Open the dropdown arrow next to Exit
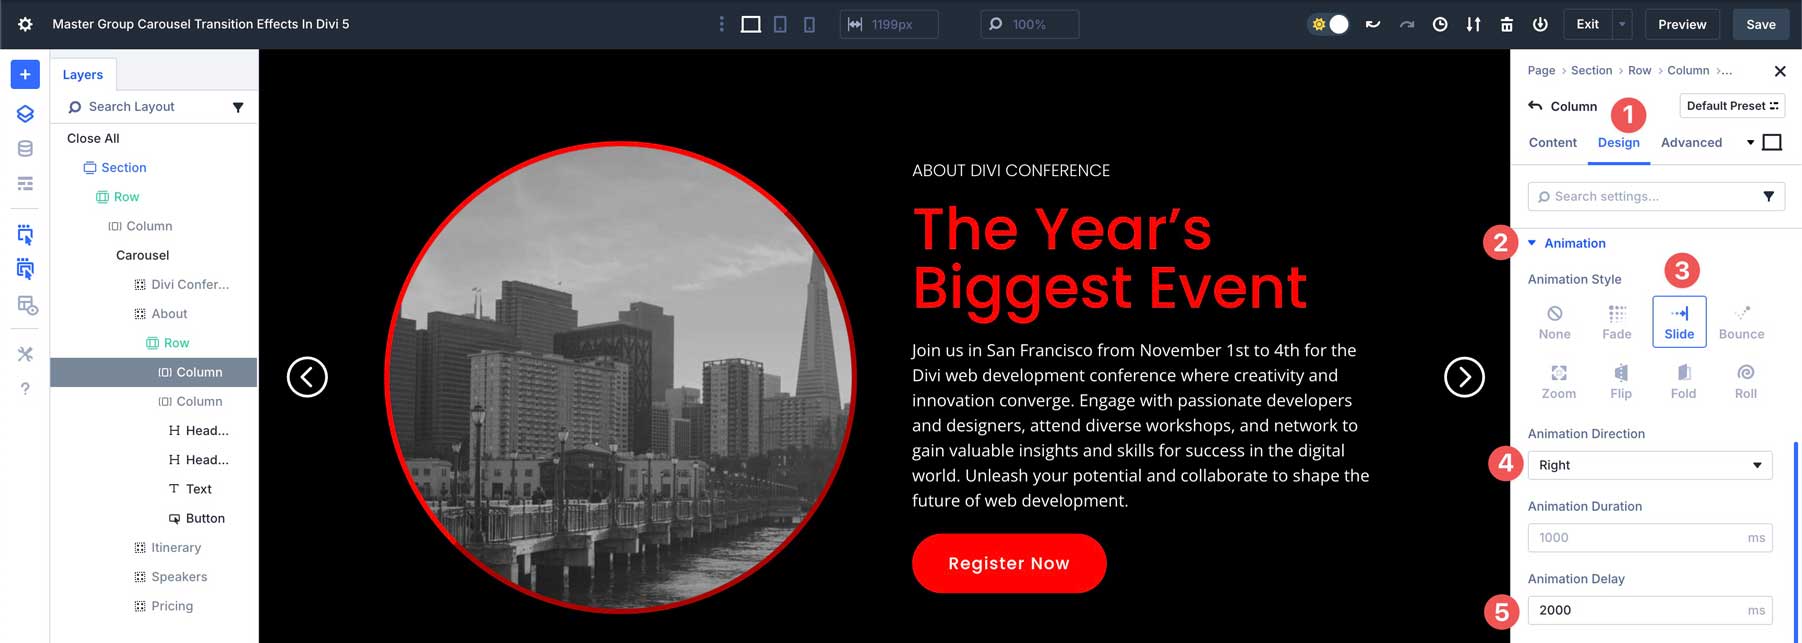Image resolution: width=1802 pixels, height=643 pixels. tap(1622, 24)
